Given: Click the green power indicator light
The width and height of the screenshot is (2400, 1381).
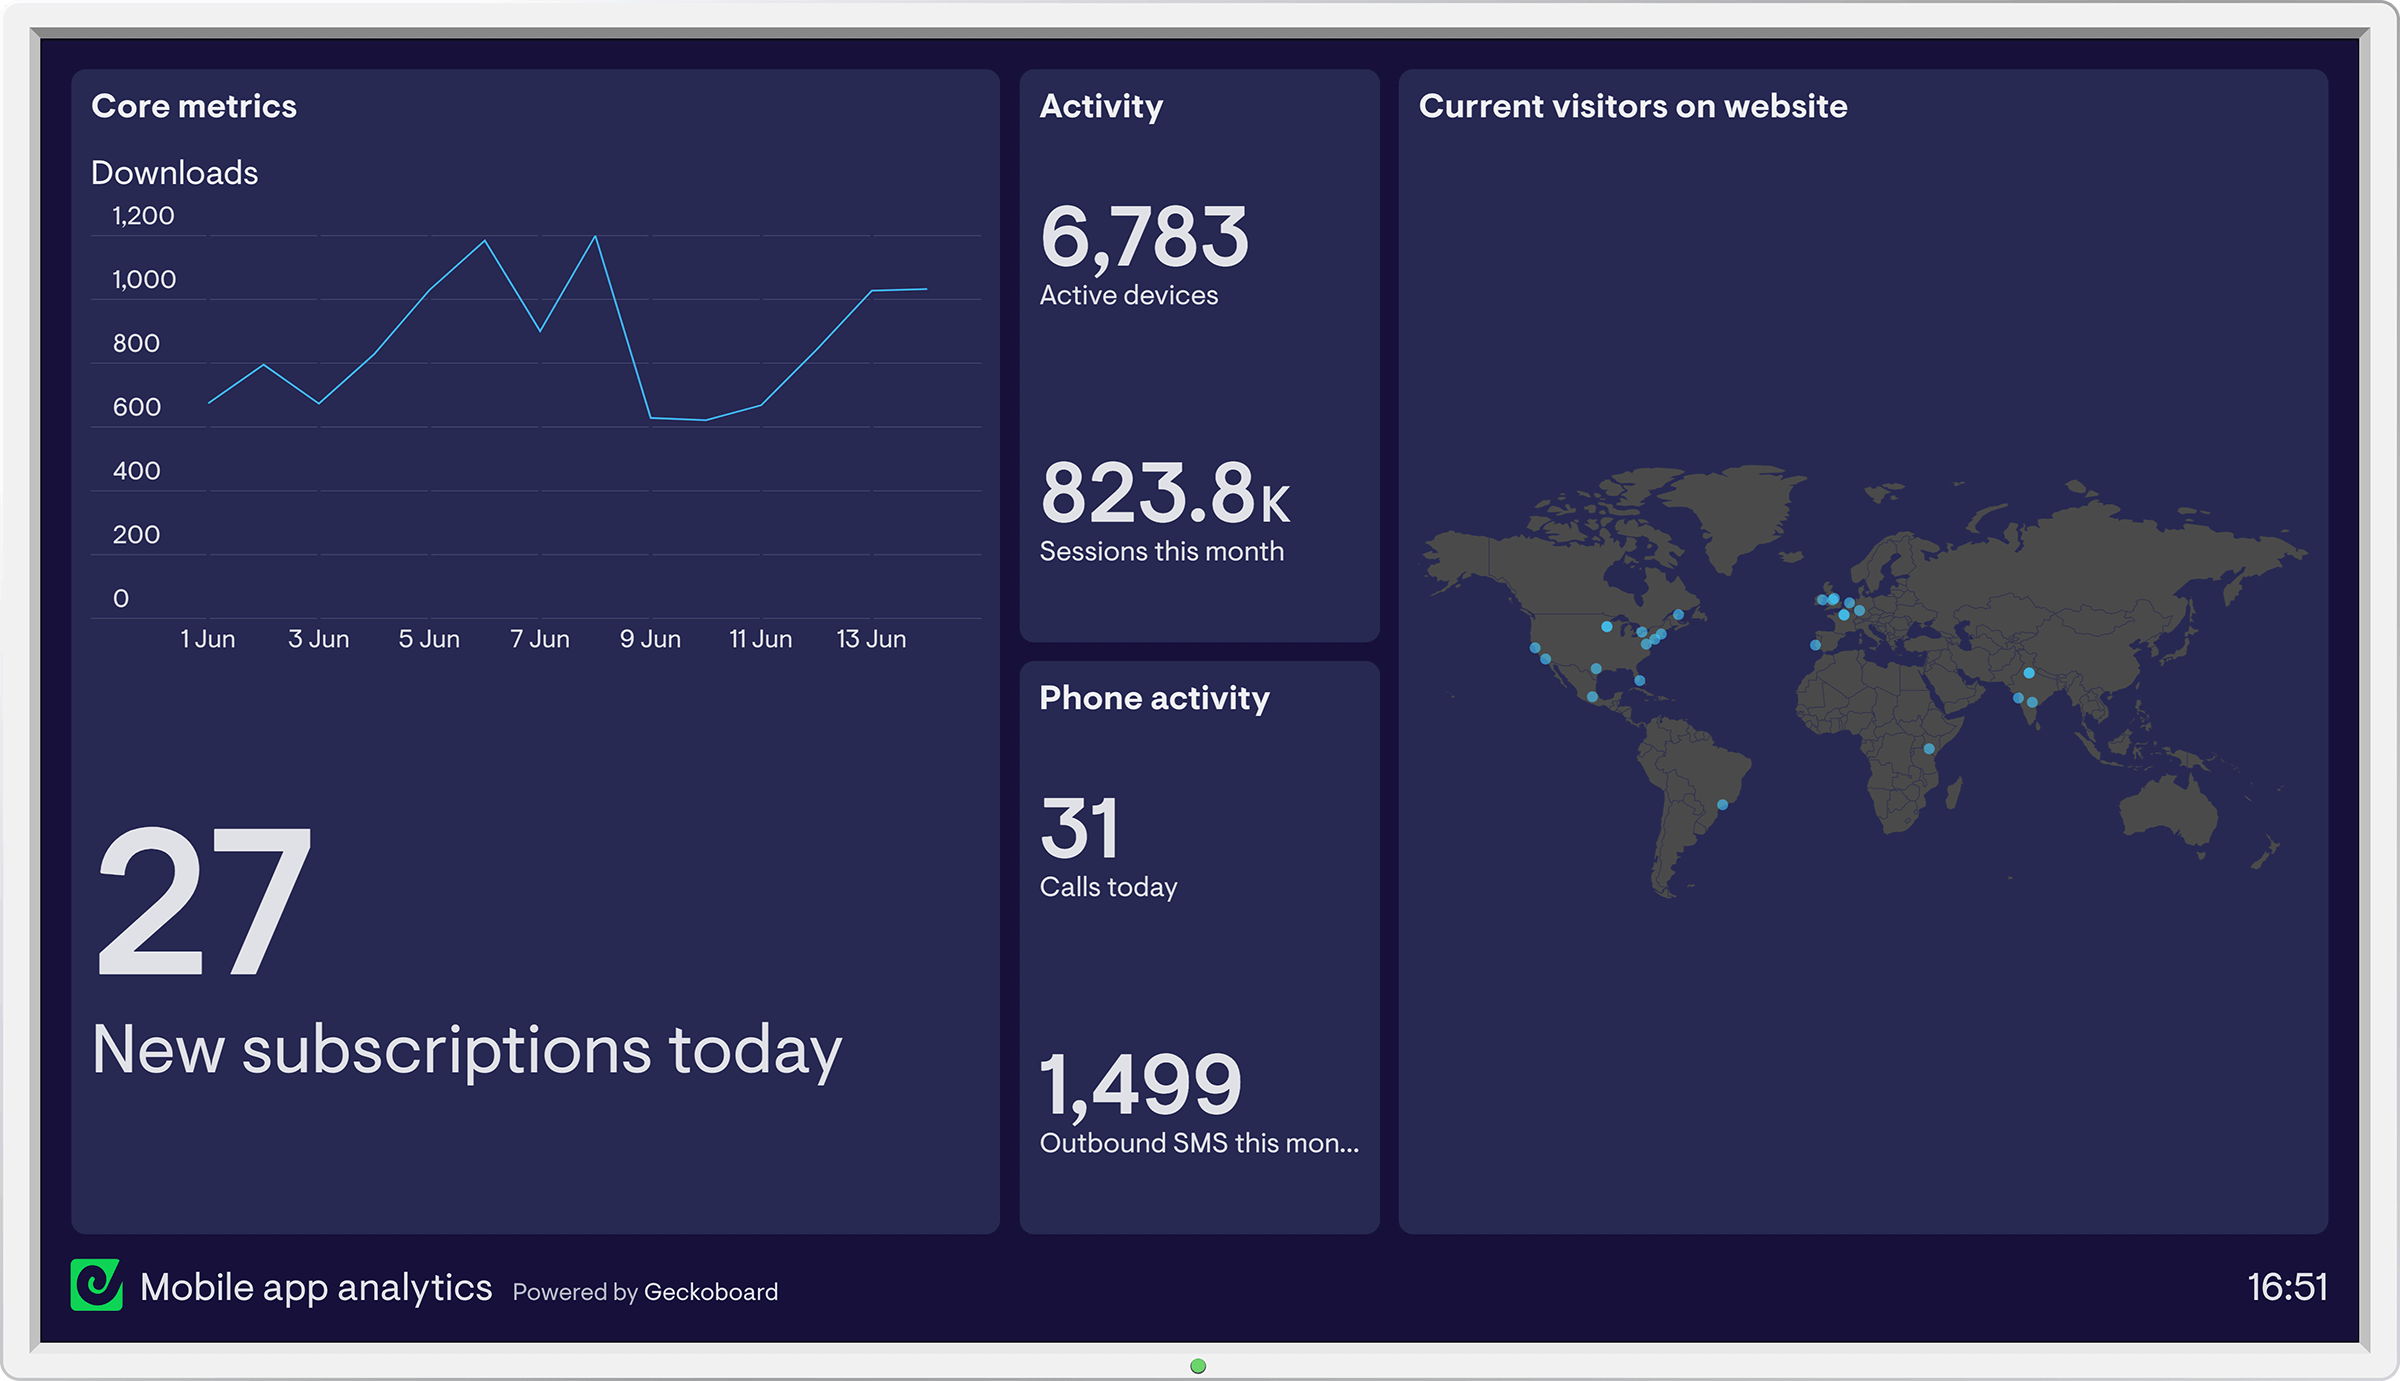Looking at the screenshot, I should (x=1198, y=1366).
